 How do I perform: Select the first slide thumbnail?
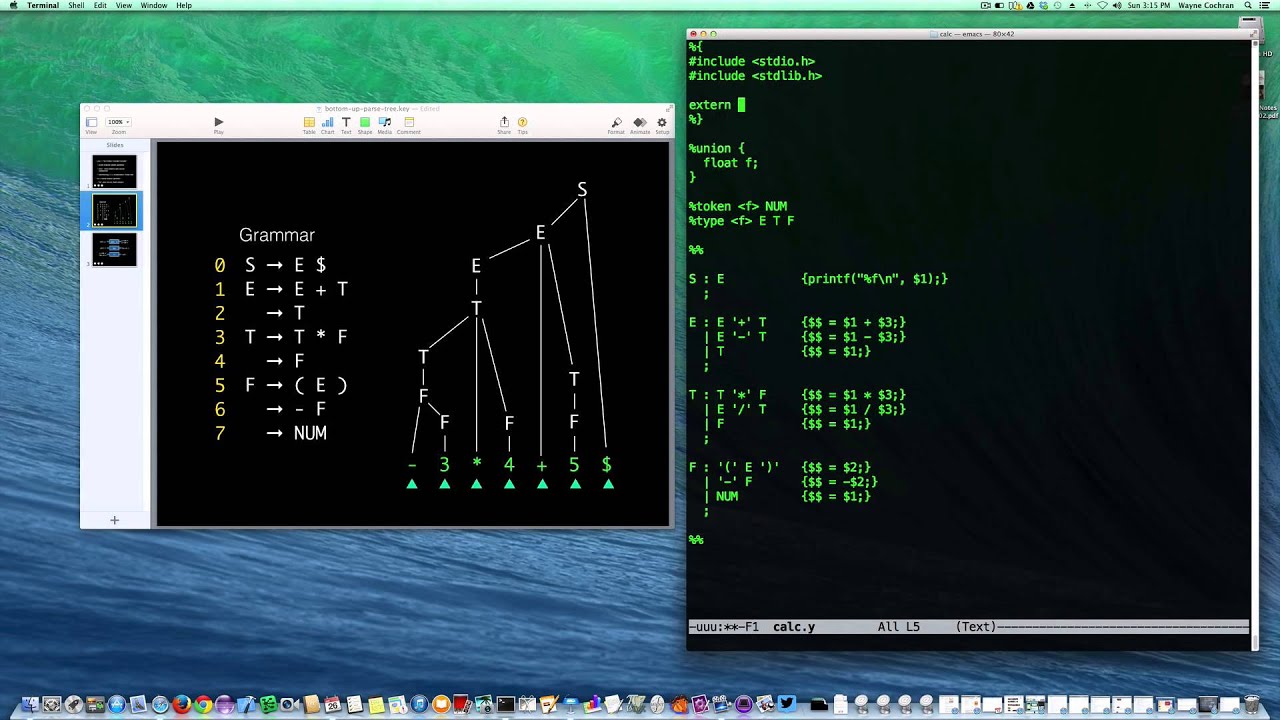(114, 171)
